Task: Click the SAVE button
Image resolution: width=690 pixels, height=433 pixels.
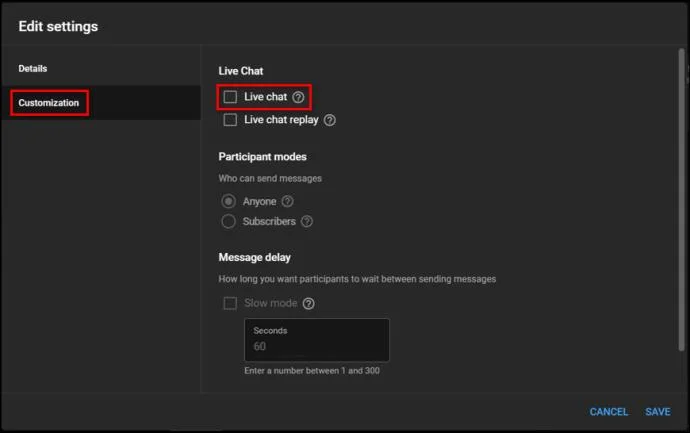Action: pos(658,412)
